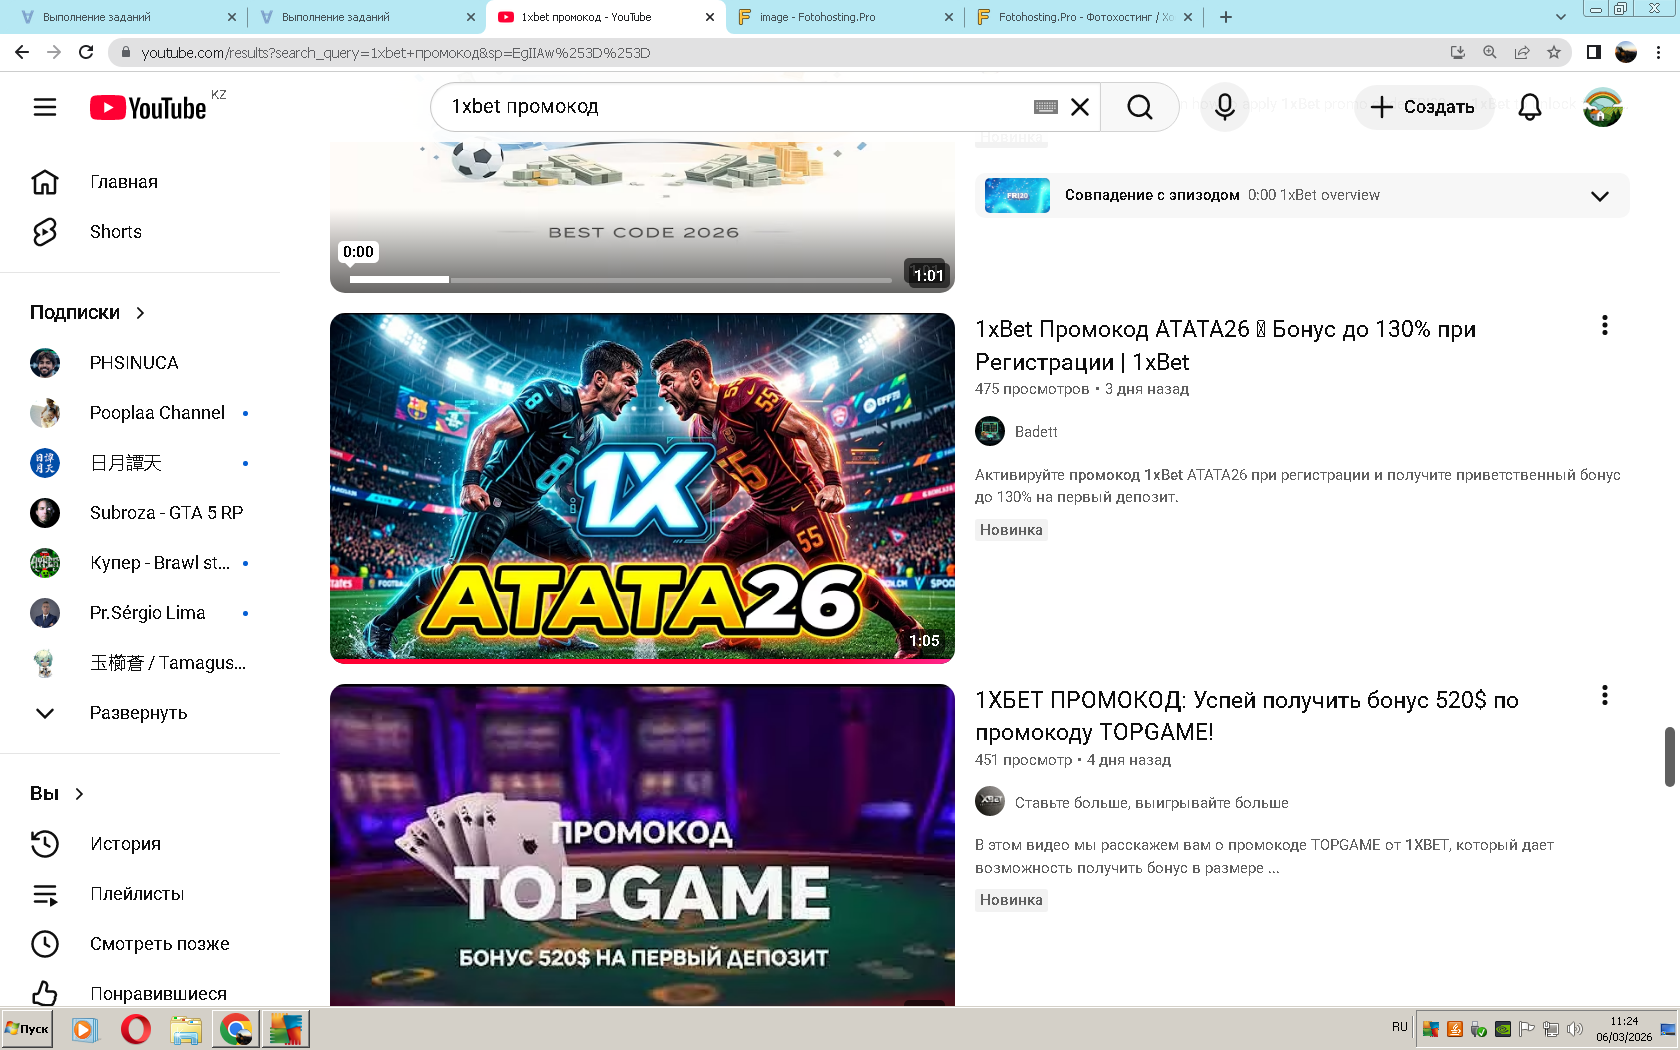The height and width of the screenshot is (1050, 1680).
Task: Clear the search query with X
Action: (x=1080, y=107)
